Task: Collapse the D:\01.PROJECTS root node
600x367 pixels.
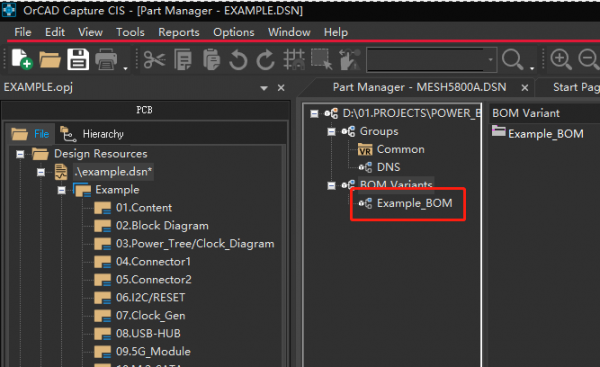Action: tap(314, 114)
